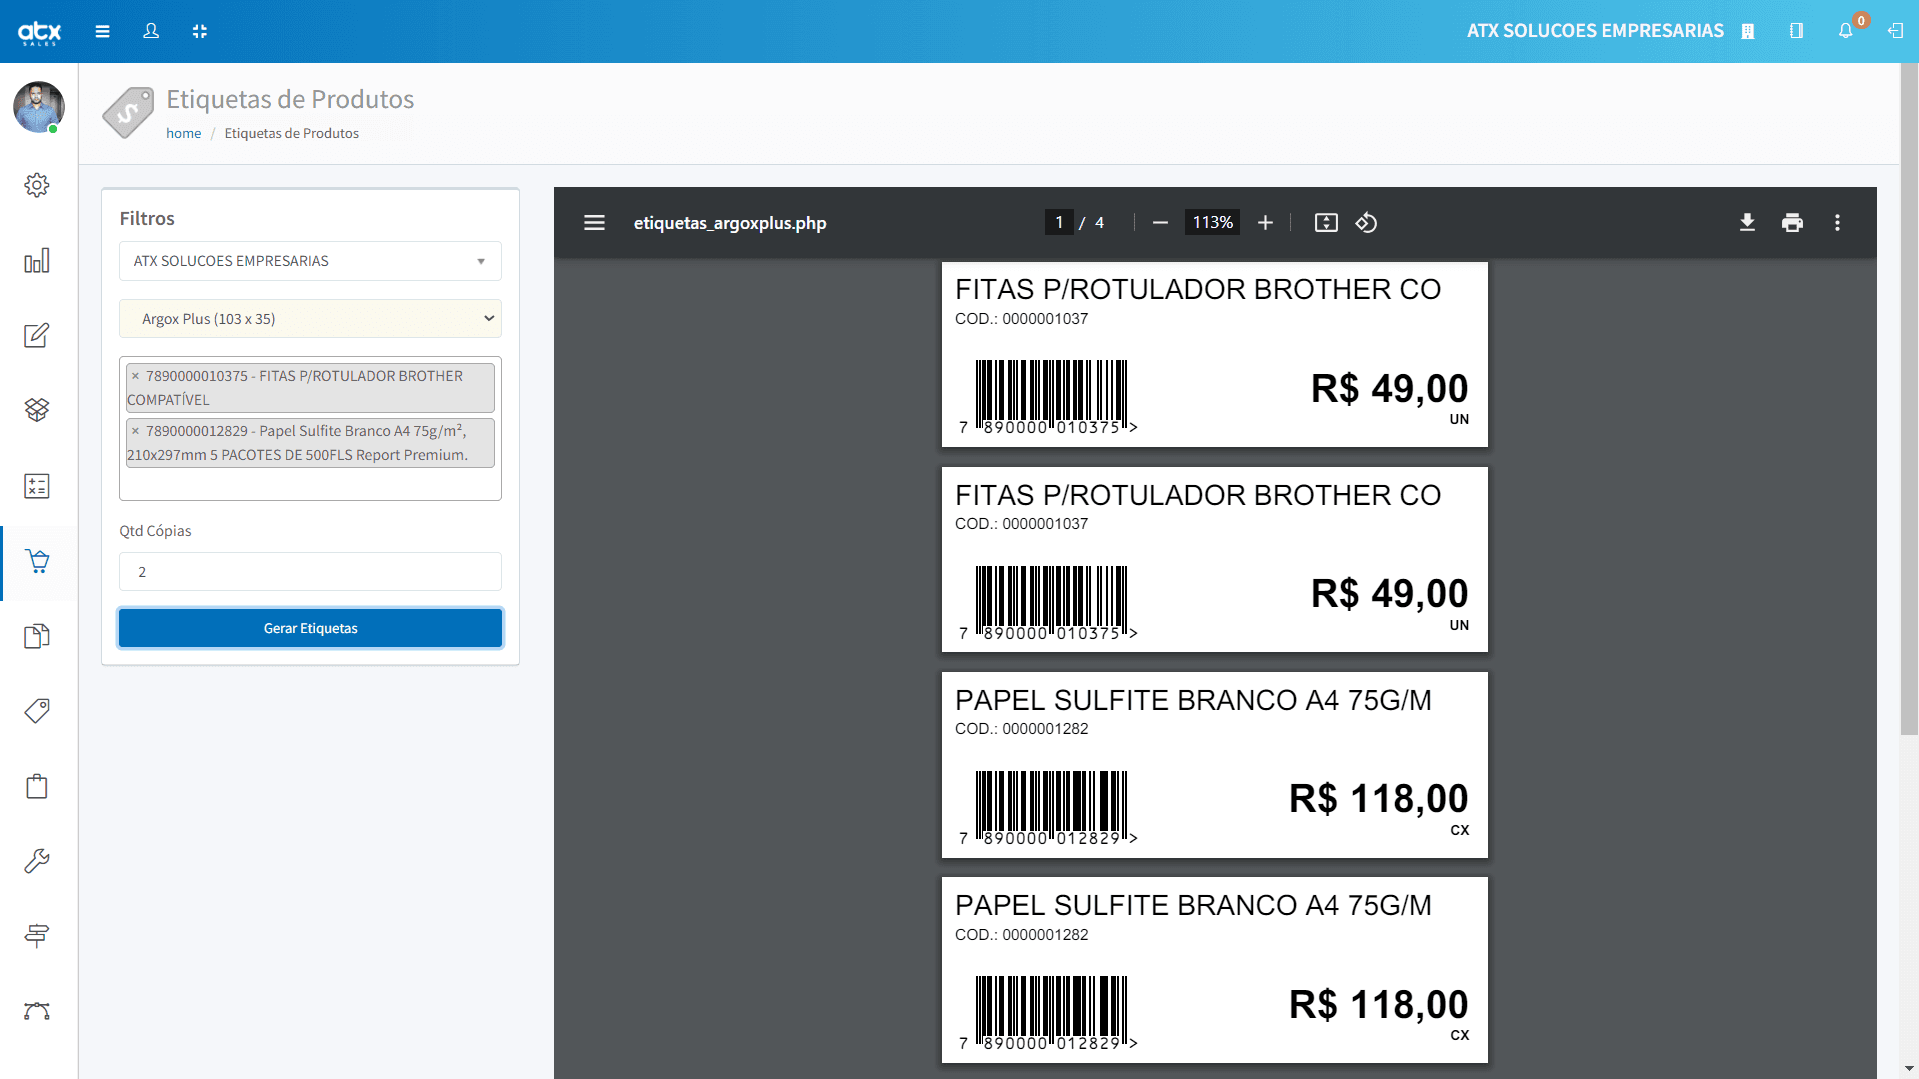Screen dimensions: 1919x1079
Task: Open the book icon in header
Action: click(1796, 31)
